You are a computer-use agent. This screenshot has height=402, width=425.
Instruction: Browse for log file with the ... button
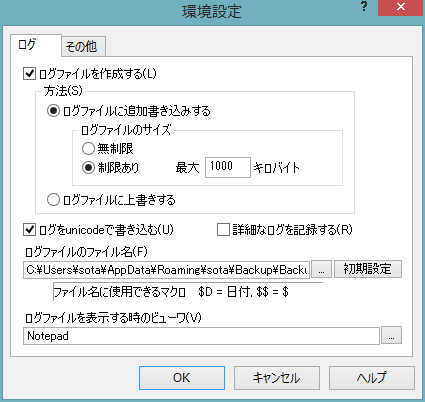[321, 269]
